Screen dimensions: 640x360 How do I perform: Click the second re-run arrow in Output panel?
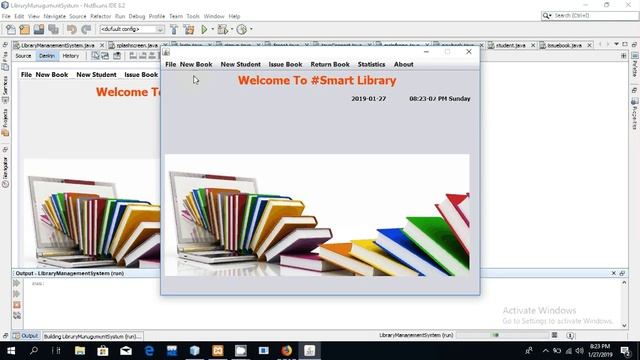[x=17, y=294]
